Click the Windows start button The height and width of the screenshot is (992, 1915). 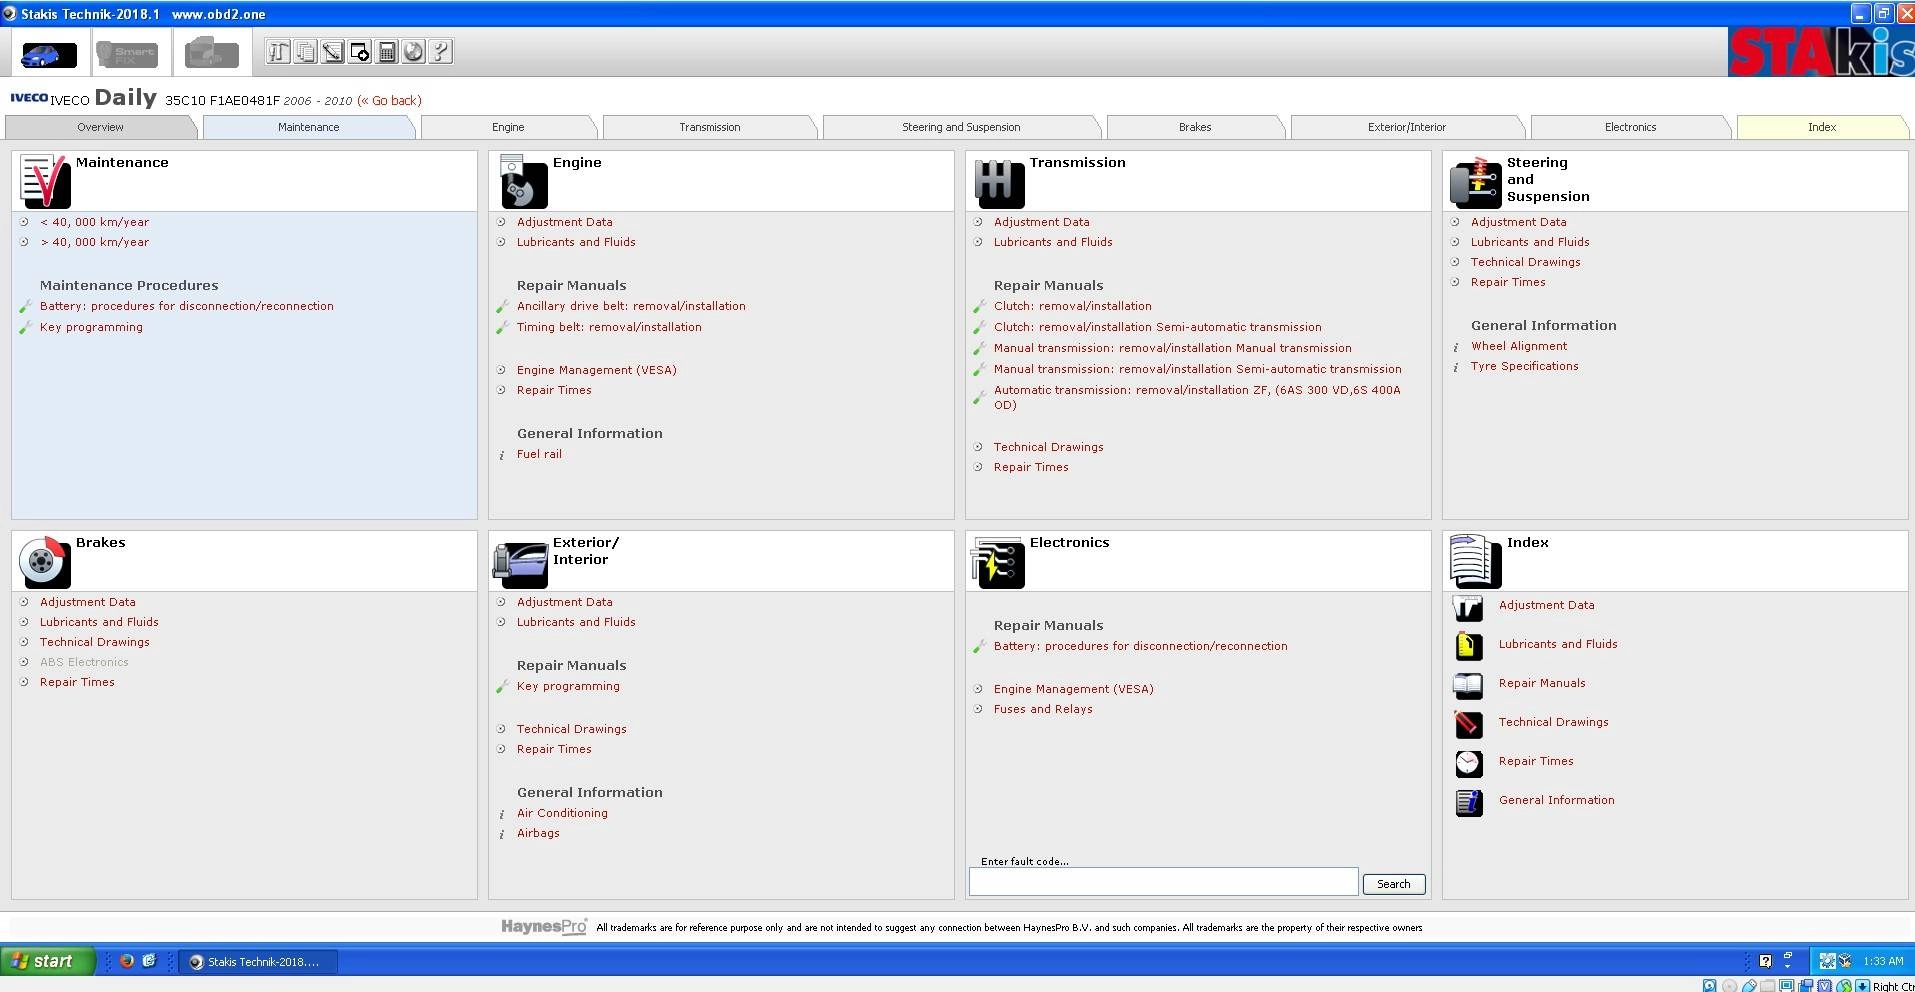tap(48, 961)
